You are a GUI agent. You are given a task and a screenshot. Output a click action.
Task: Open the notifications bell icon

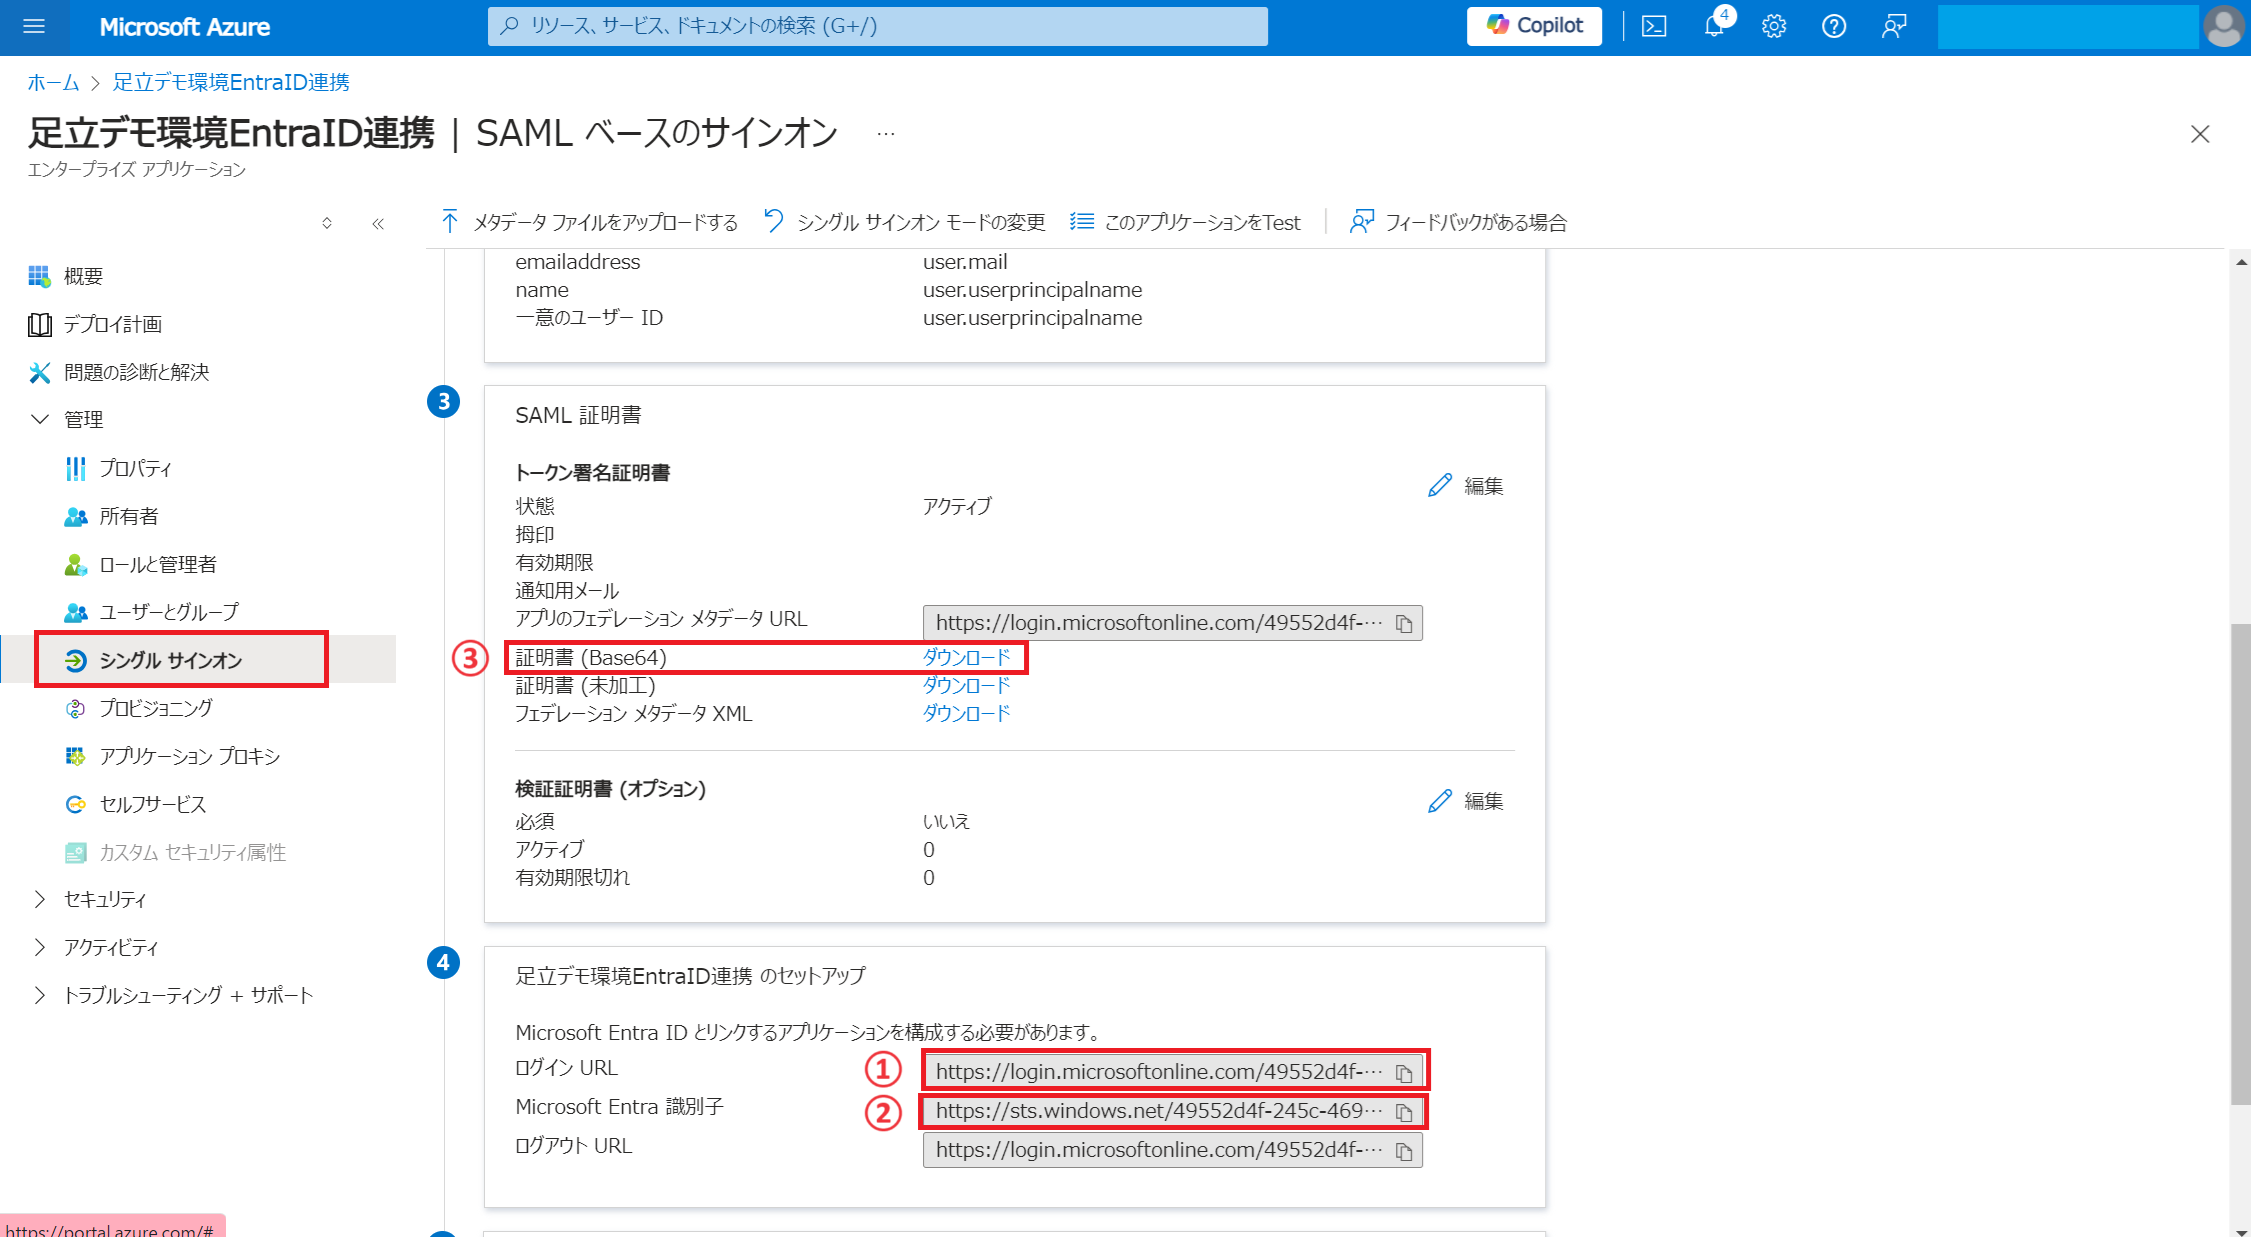point(1714,26)
